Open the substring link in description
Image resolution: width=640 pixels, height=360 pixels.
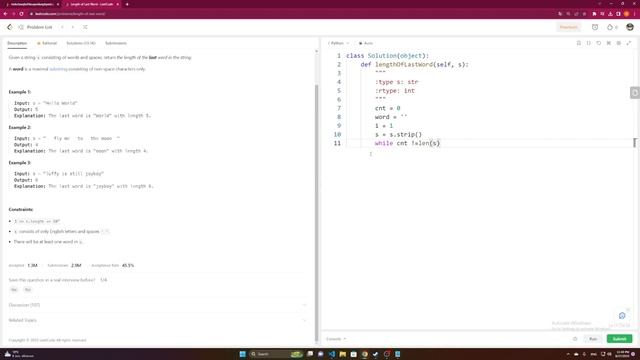[58, 69]
